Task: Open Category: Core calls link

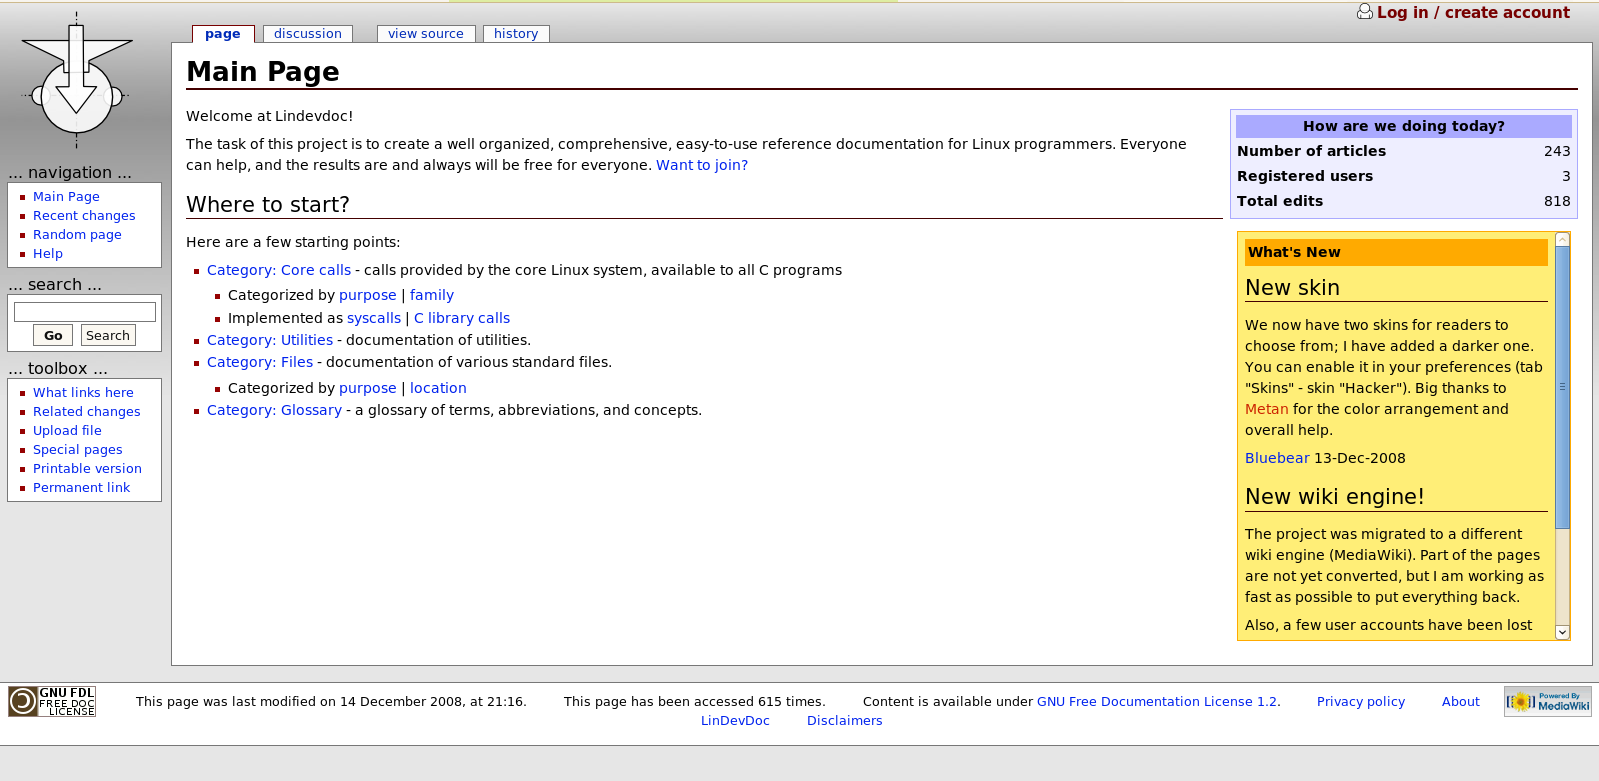Action: click(279, 271)
